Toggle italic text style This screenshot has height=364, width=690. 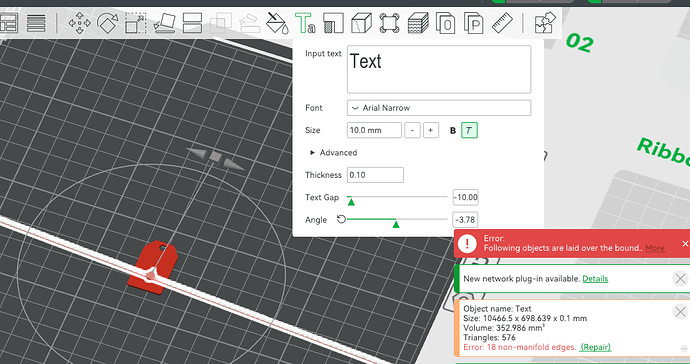(469, 130)
